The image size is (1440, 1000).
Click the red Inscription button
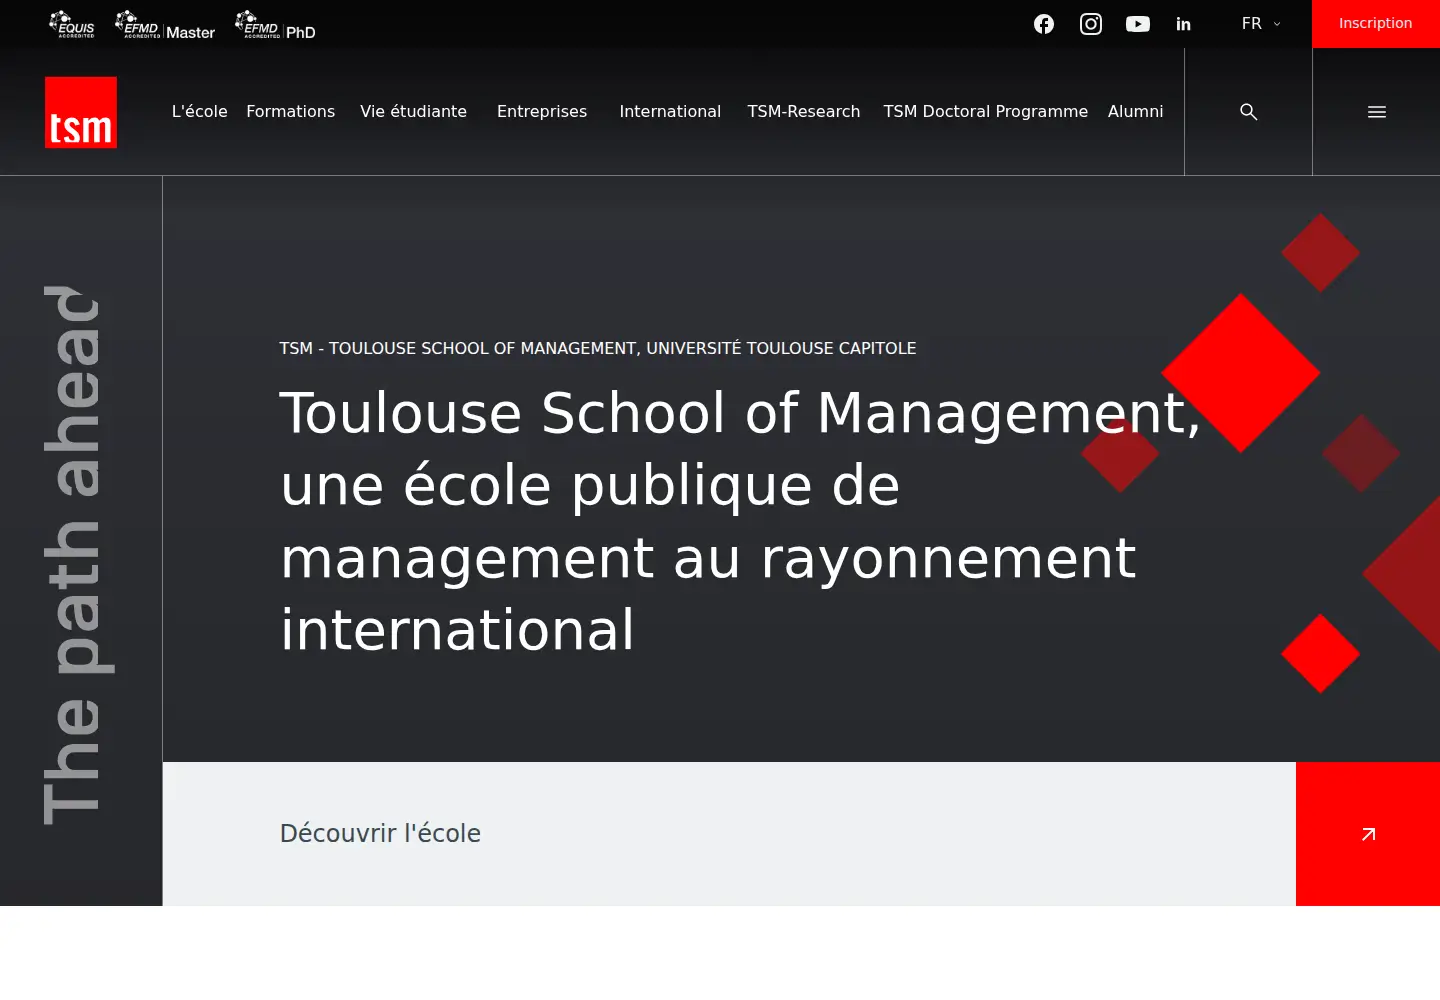(1376, 24)
